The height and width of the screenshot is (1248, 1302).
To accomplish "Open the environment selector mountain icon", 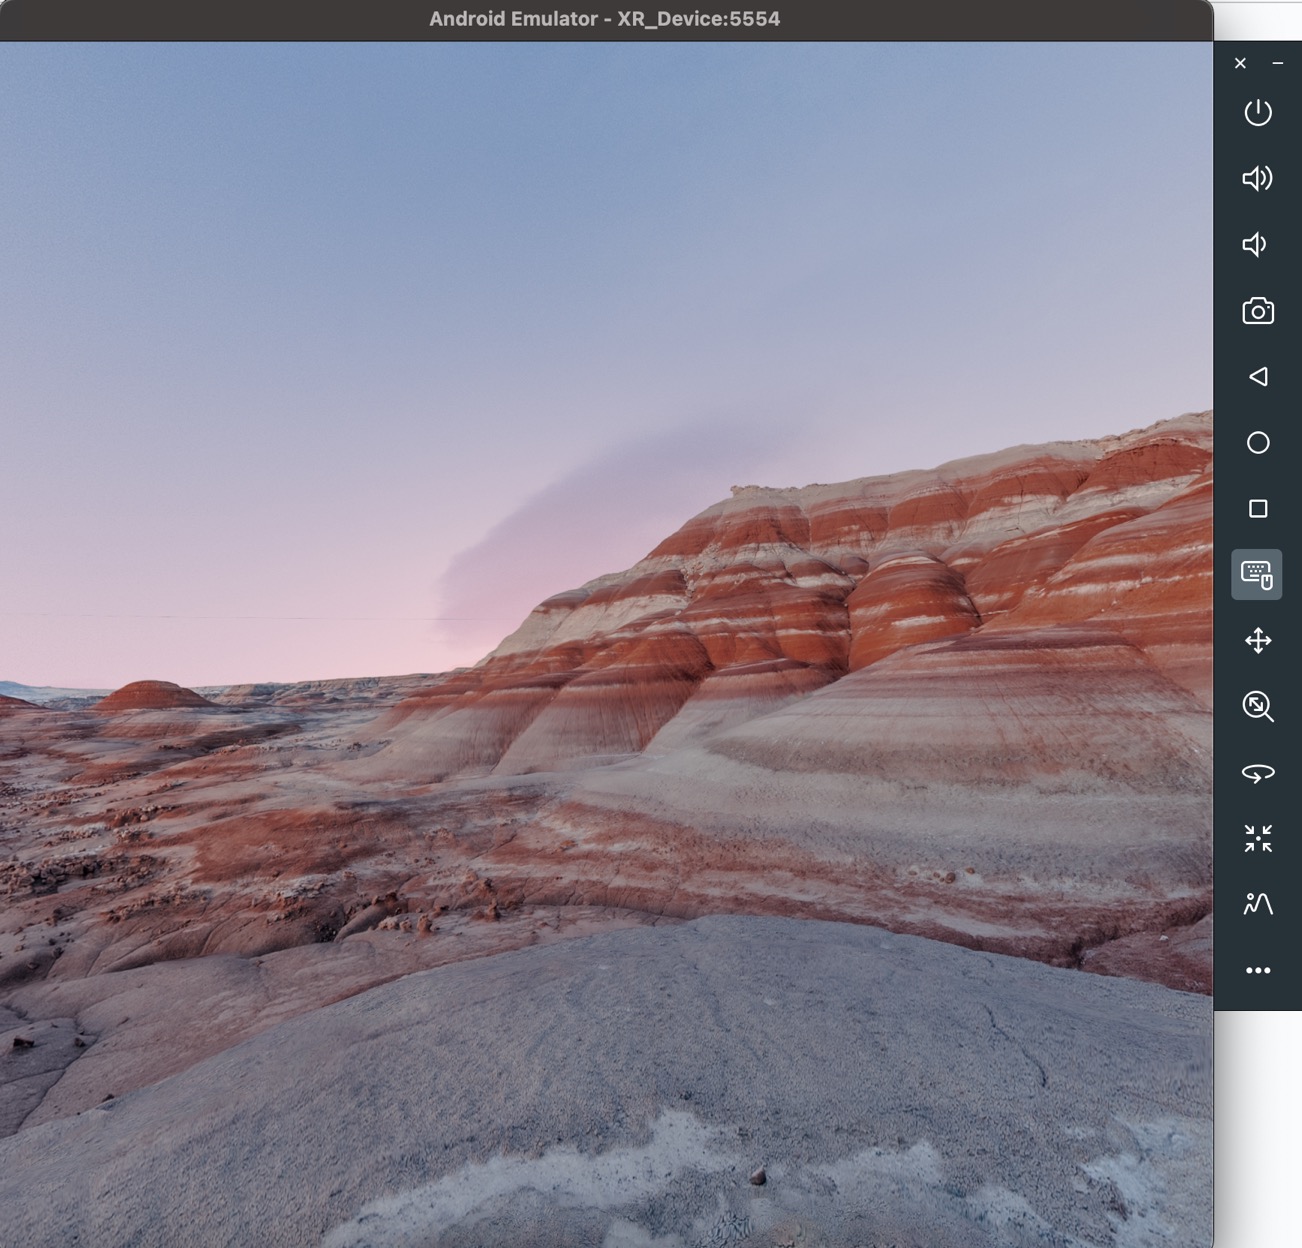I will coord(1257,904).
